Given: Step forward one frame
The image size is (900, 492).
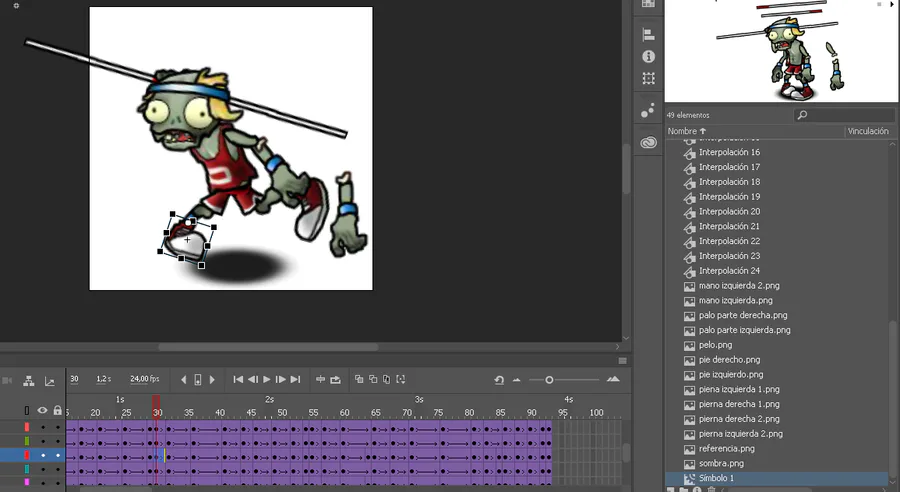Looking at the screenshot, I should click(281, 379).
